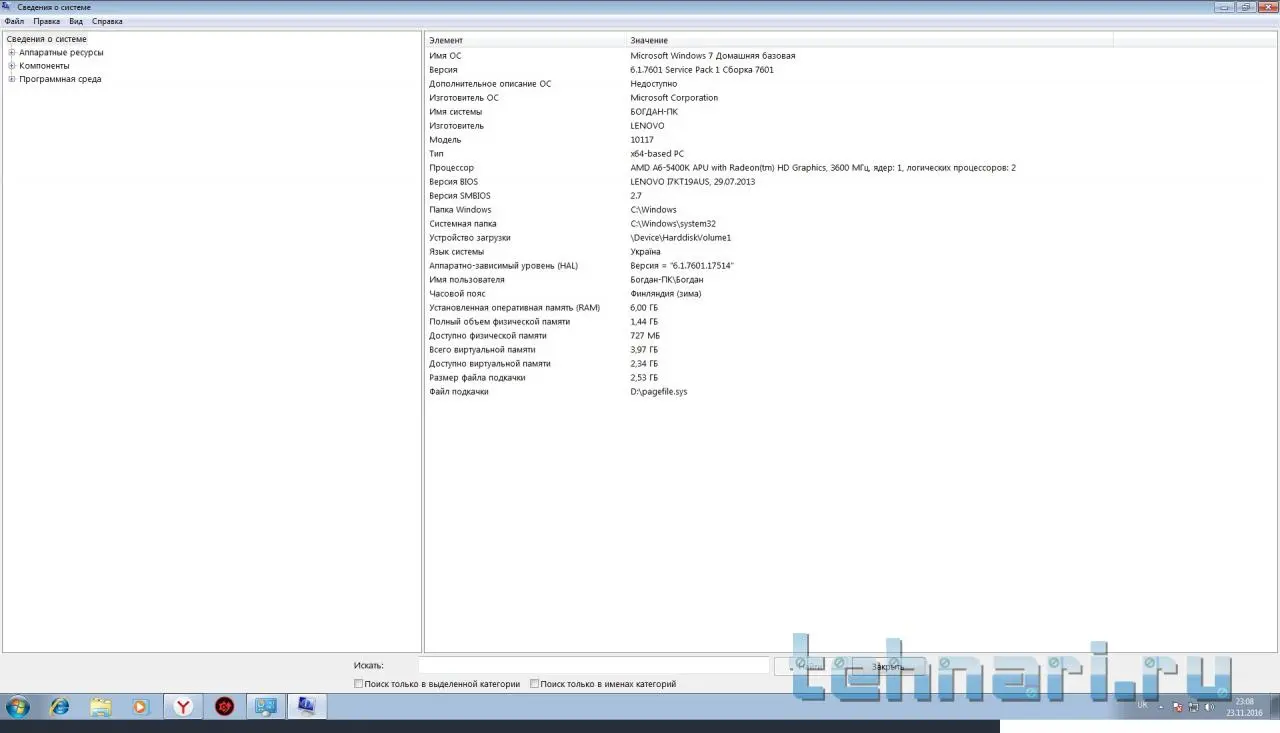Open the volume speaker icon in tray
The image size is (1280, 733).
pyautogui.click(x=1209, y=707)
